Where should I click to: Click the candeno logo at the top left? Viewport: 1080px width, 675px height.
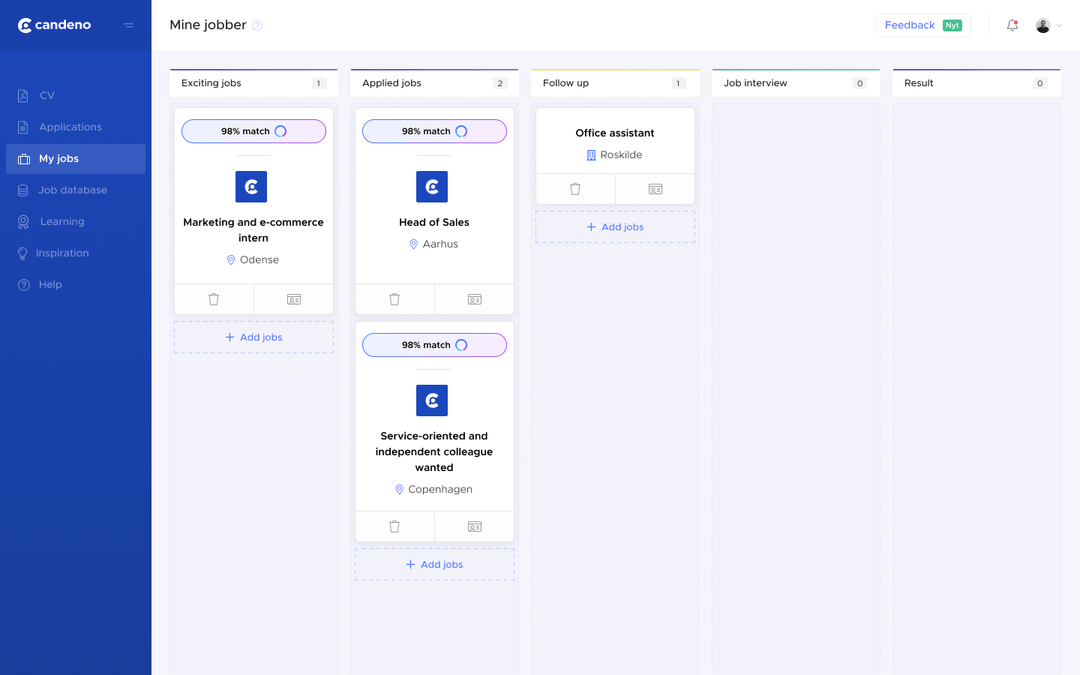click(53, 25)
